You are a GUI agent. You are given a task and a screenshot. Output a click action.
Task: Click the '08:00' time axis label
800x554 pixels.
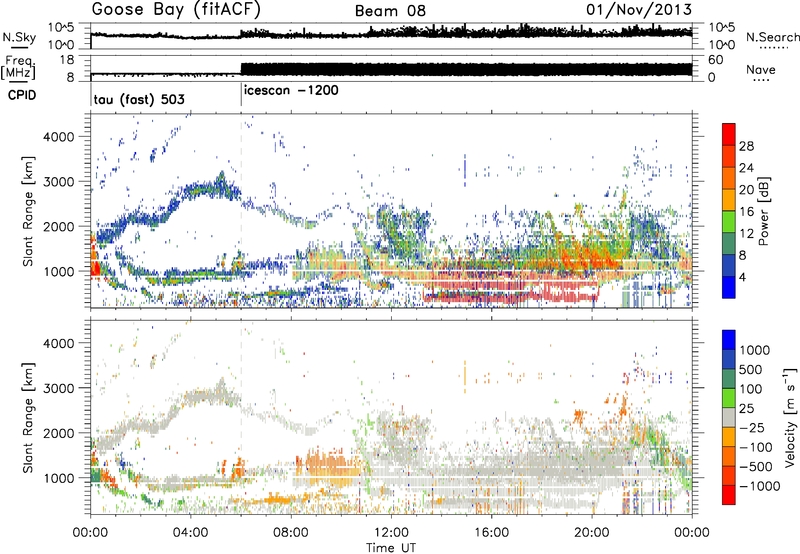point(291,533)
